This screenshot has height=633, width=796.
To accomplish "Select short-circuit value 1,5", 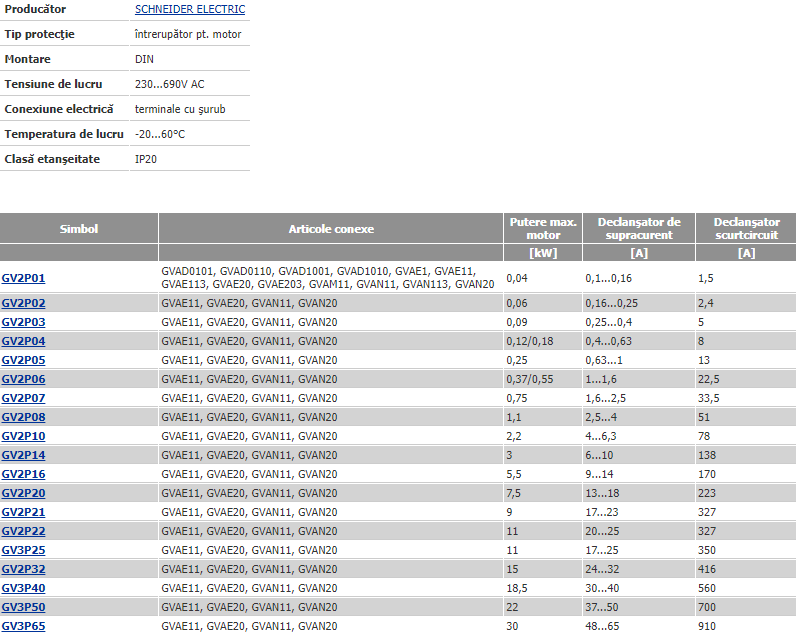I will pyautogui.click(x=706, y=278).
